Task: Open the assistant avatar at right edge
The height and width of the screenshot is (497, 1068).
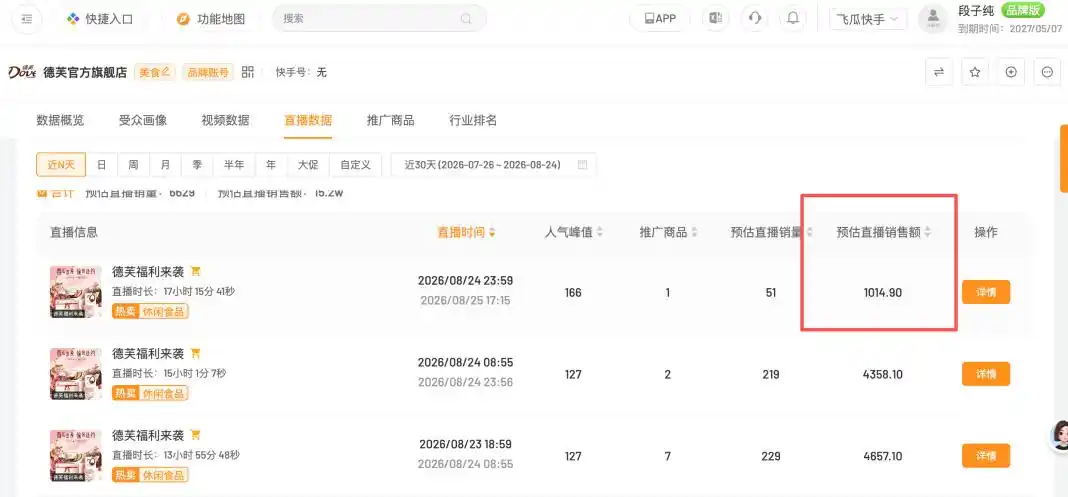Action: click(x=1059, y=436)
